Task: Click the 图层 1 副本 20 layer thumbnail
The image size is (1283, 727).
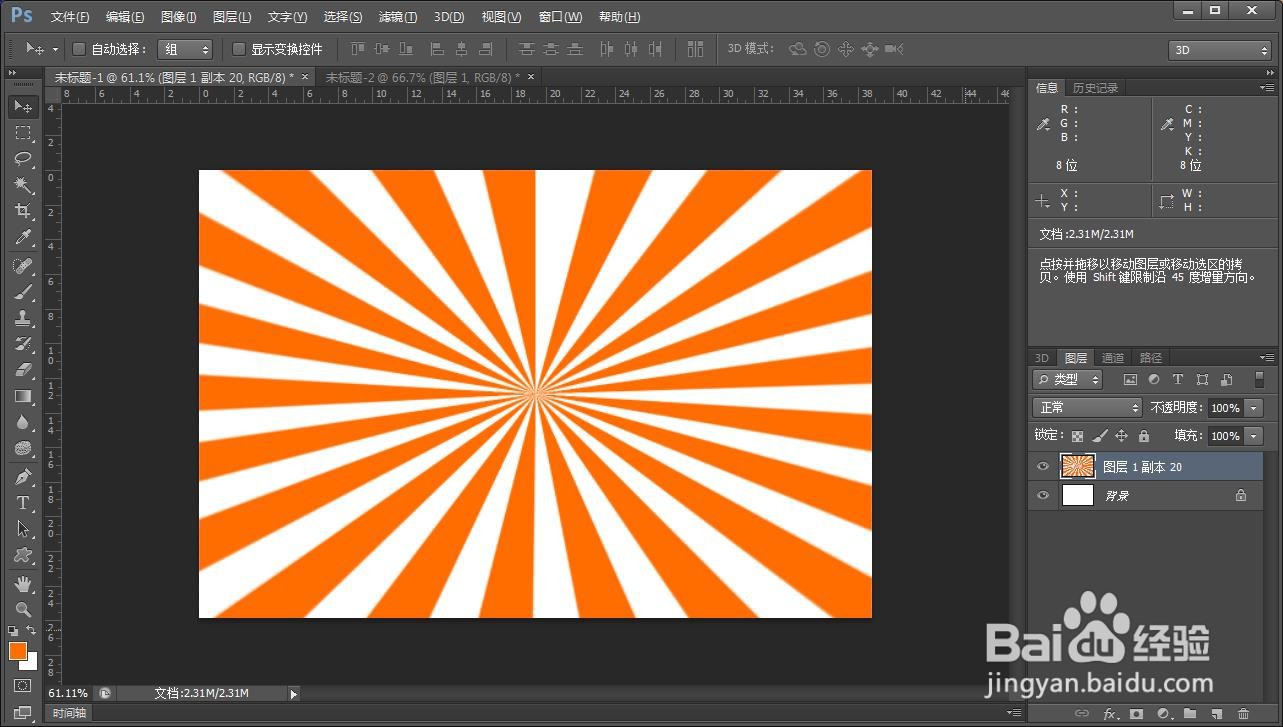Action: (1078, 466)
